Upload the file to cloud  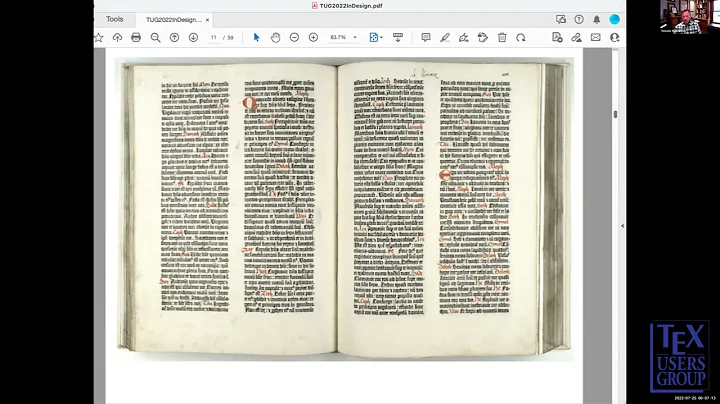pos(118,38)
